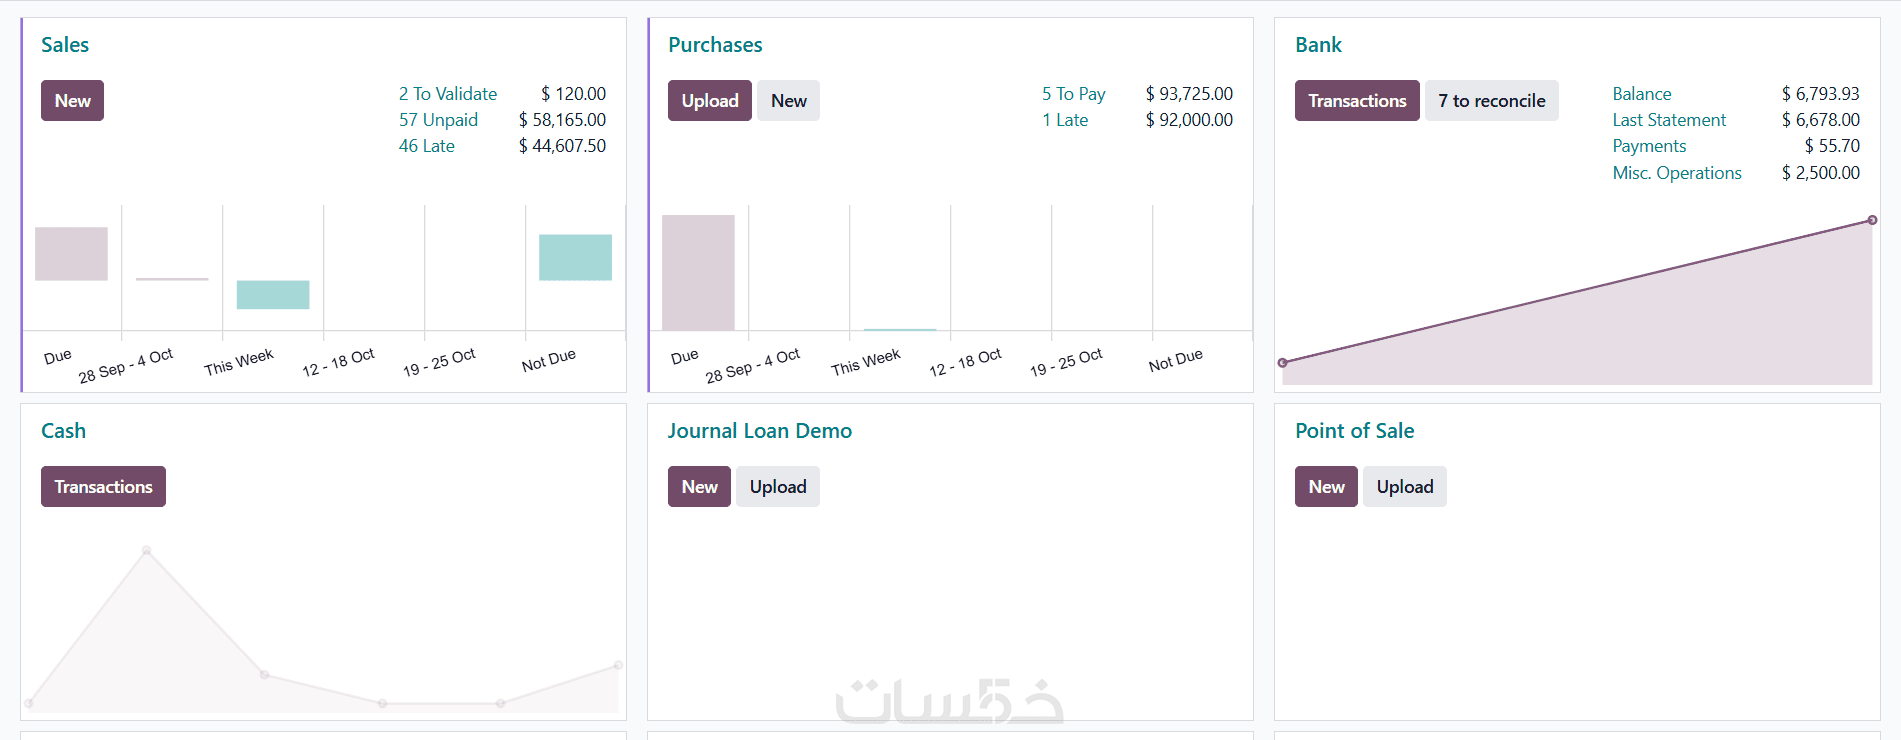Open the bank Payments link
This screenshot has height=740, width=1901.
(1648, 146)
